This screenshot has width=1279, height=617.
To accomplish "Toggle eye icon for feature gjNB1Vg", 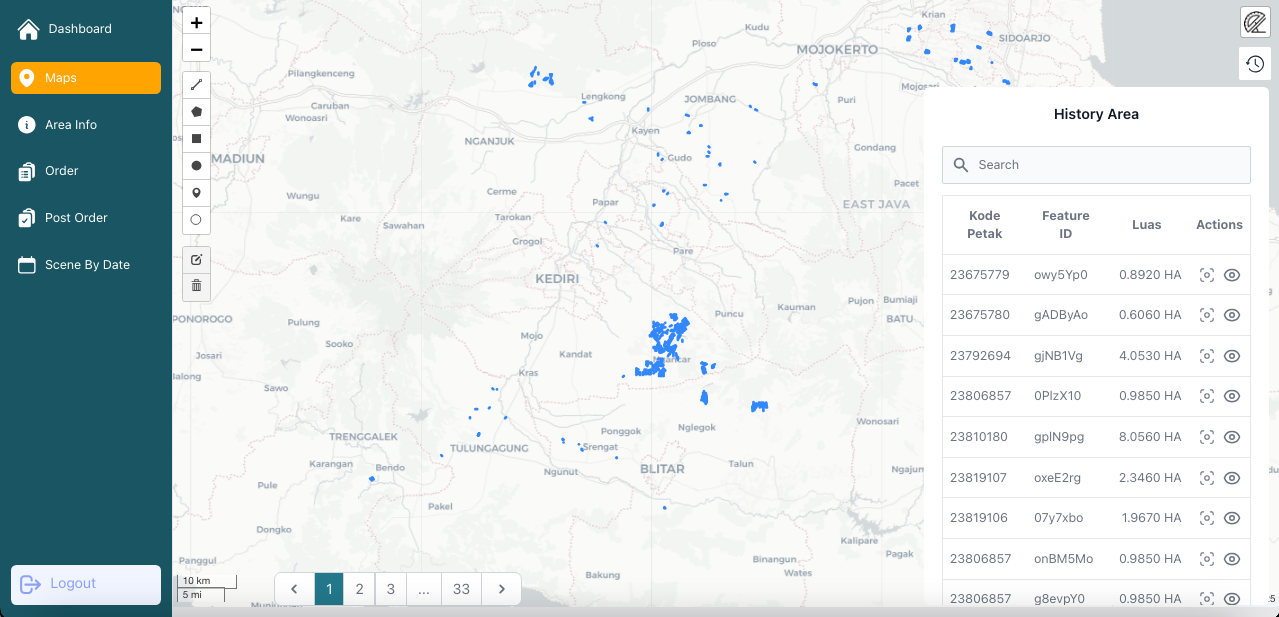I will click(x=1232, y=356).
